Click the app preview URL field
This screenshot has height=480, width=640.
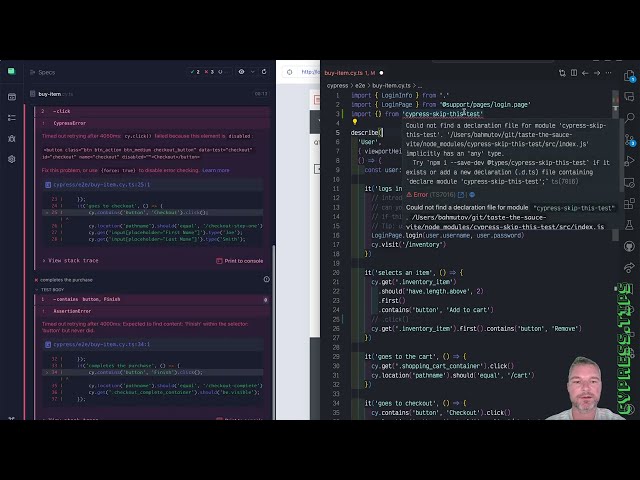[310, 72]
